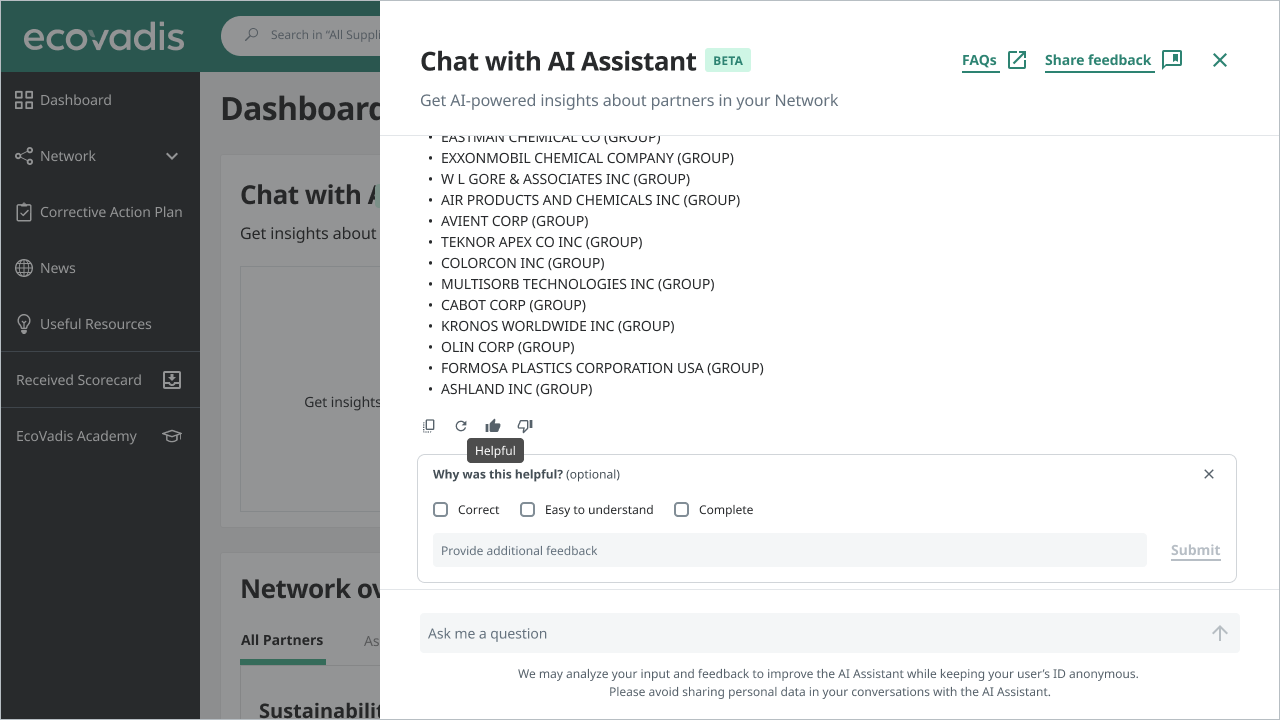
Task: Regenerate the AI response
Action: (461, 426)
